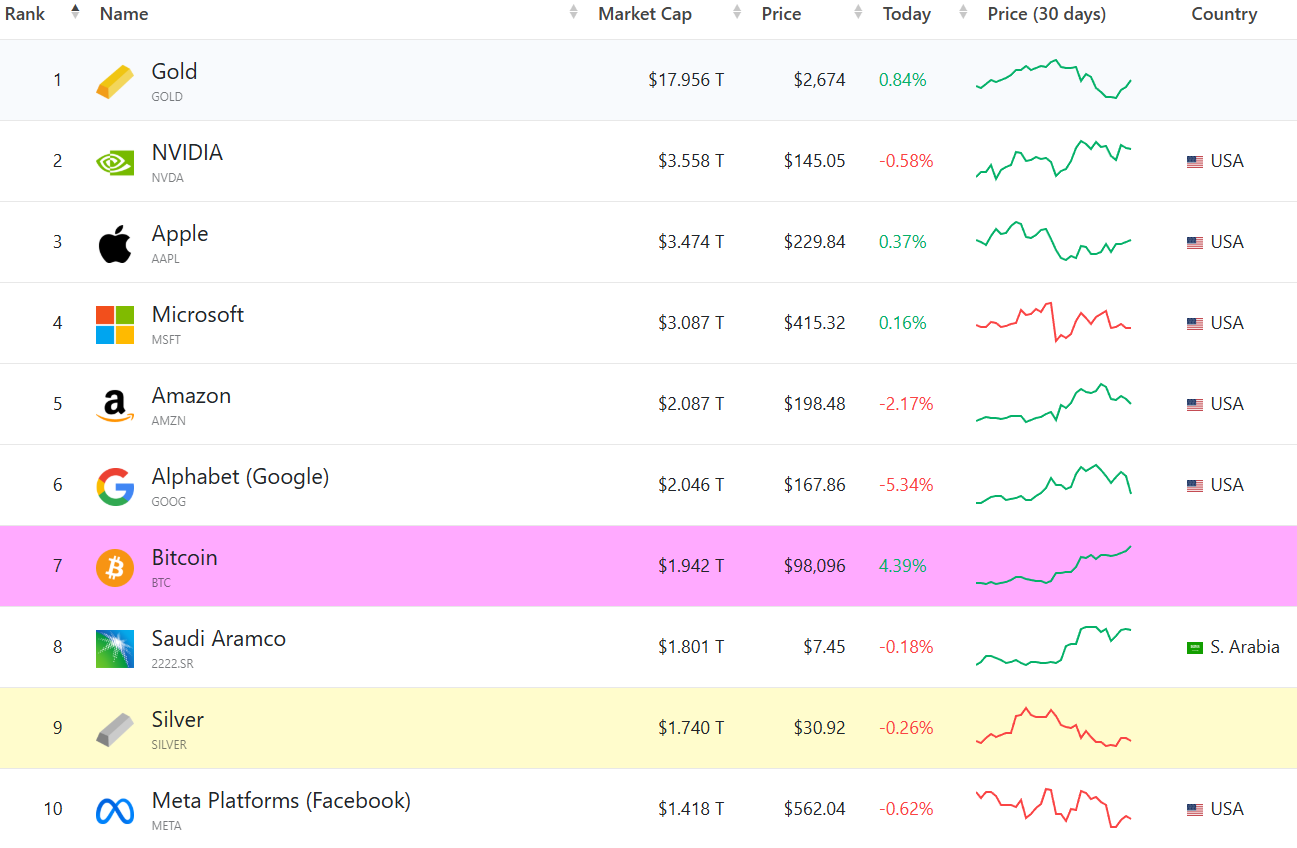
Task: Click the Meta Platforms logo icon
Action: (x=115, y=810)
